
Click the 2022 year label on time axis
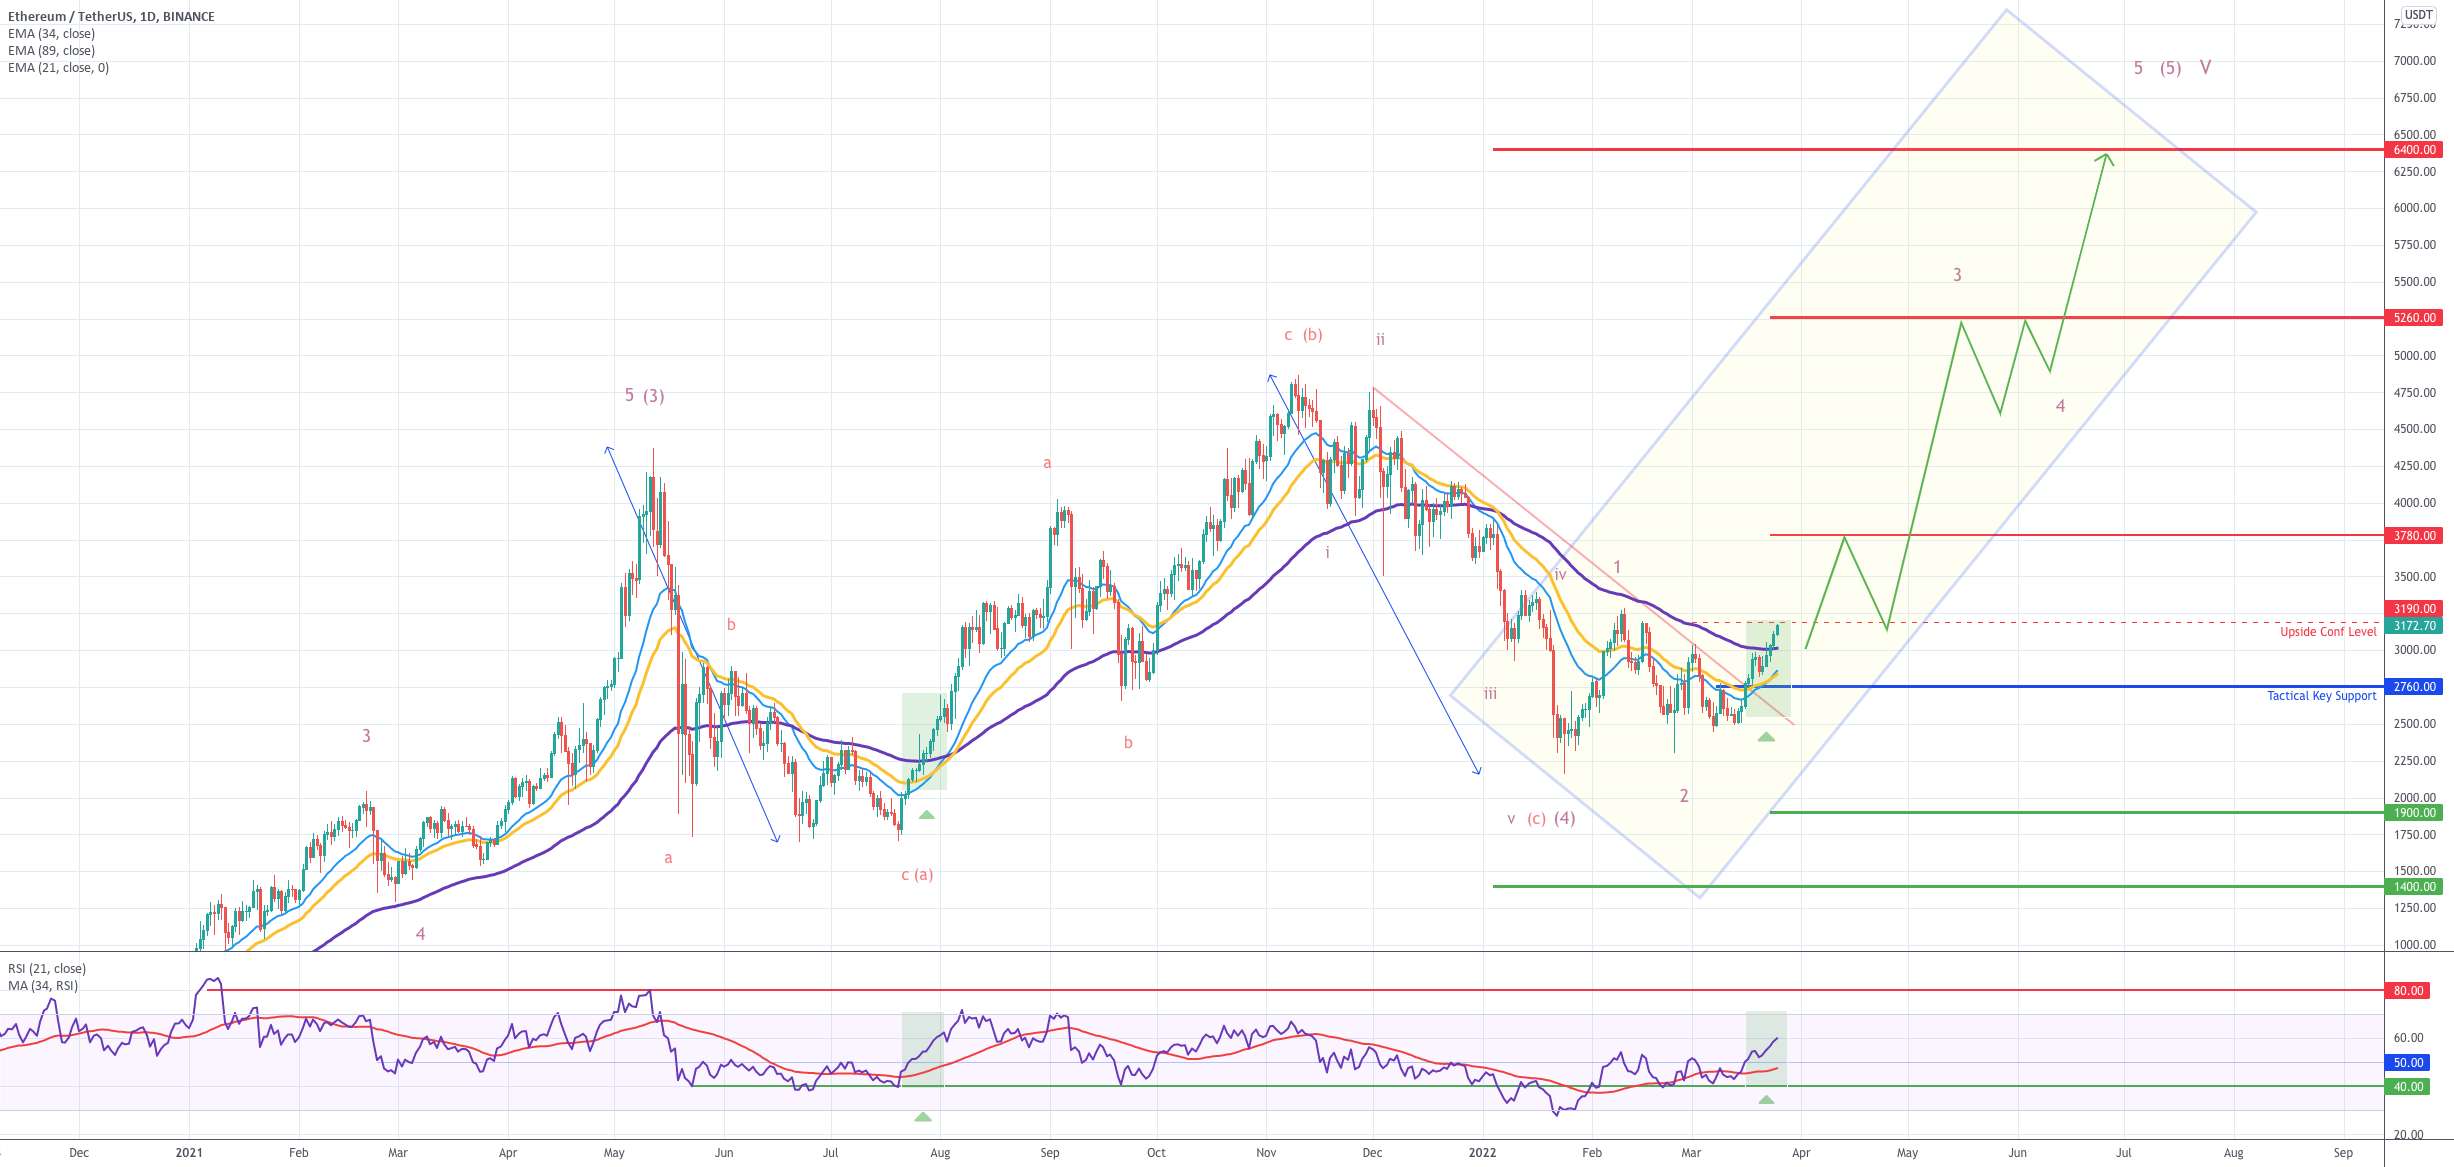pyautogui.click(x=1482, y=1153)
